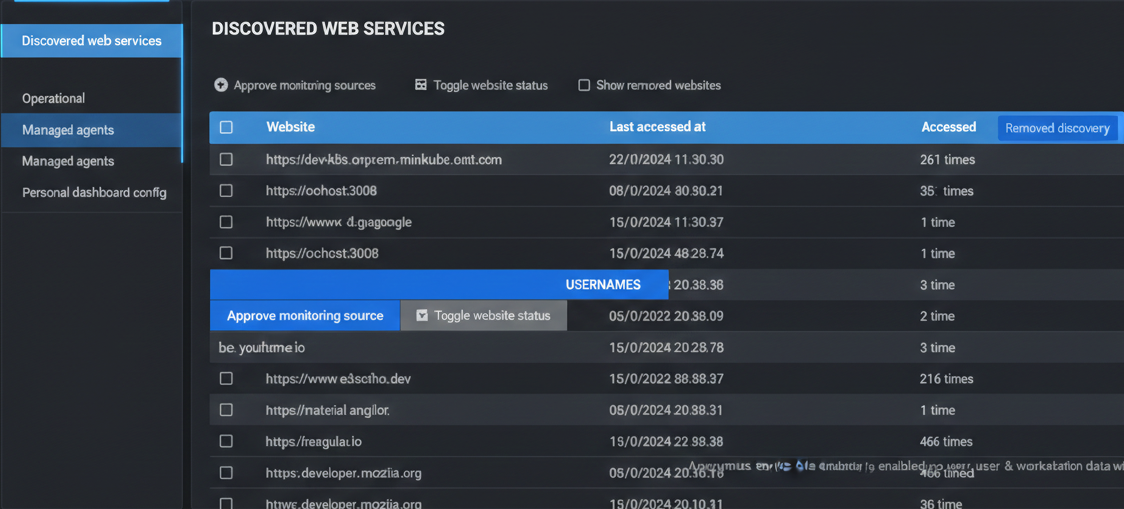Select checkbox for dev-k8s minikube website row
The height and width of the screenshot is (509, 1124).
[226, 159]
